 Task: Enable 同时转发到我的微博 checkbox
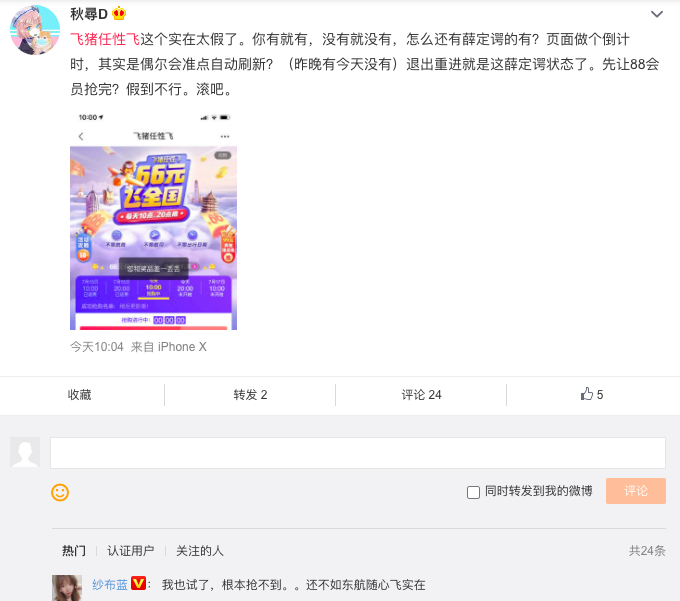[473, 492]
